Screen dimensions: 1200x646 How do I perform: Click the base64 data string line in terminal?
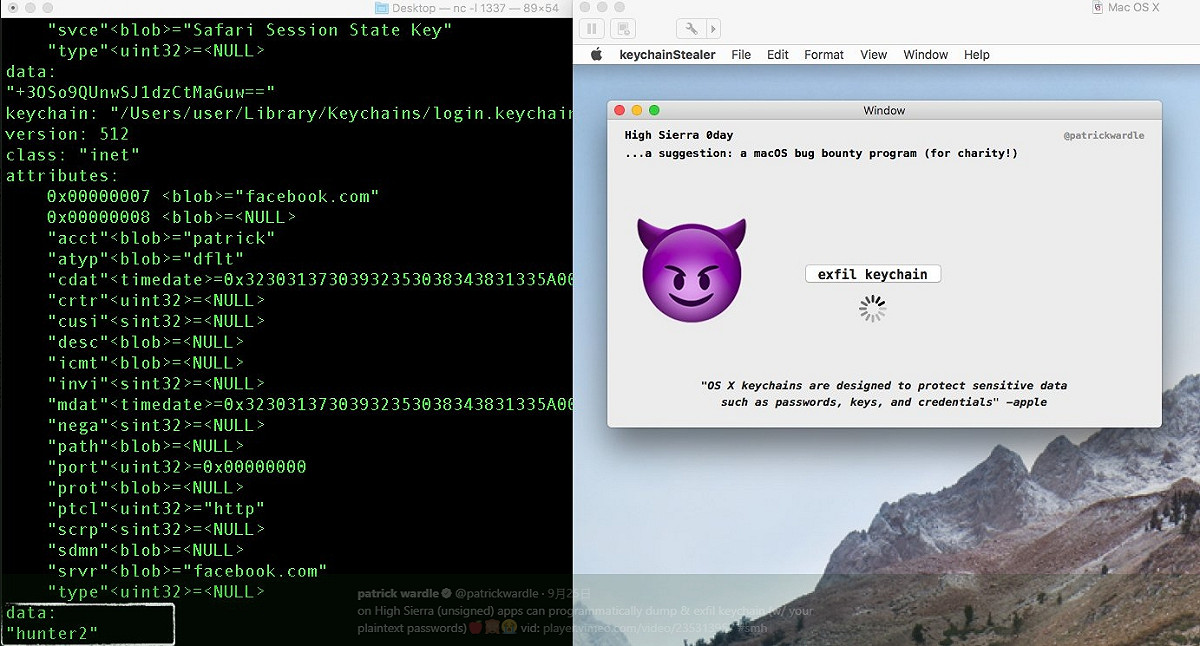[140, 92]
